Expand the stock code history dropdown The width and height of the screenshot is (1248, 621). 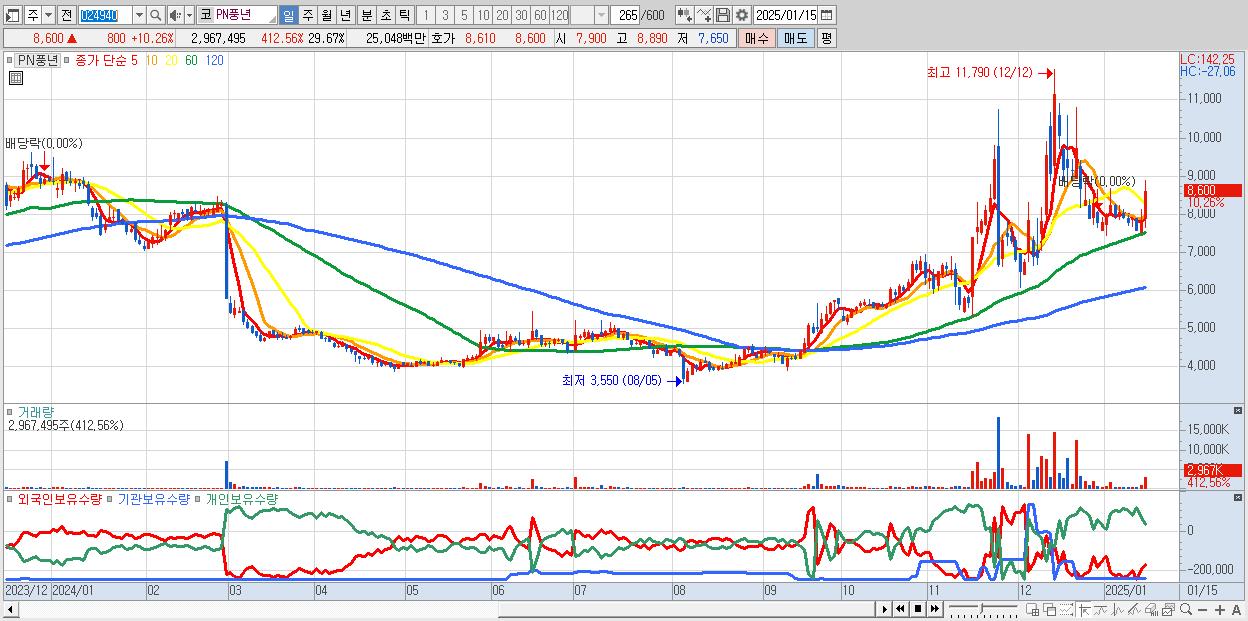139,15
